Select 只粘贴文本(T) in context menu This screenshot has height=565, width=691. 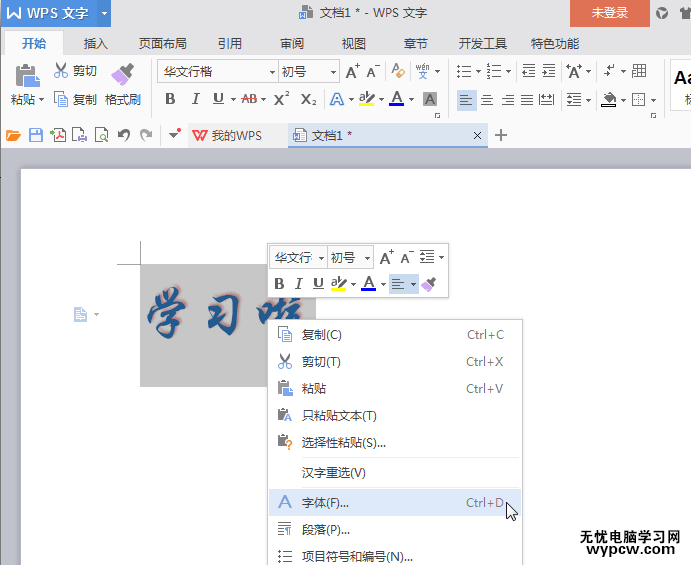pos(395,416)
